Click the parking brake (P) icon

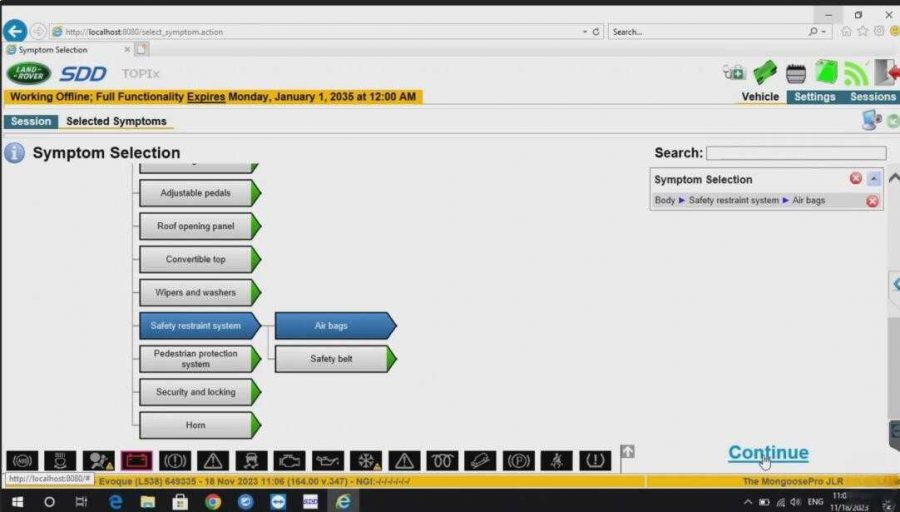pyautogui.click(x=518, y=461)
